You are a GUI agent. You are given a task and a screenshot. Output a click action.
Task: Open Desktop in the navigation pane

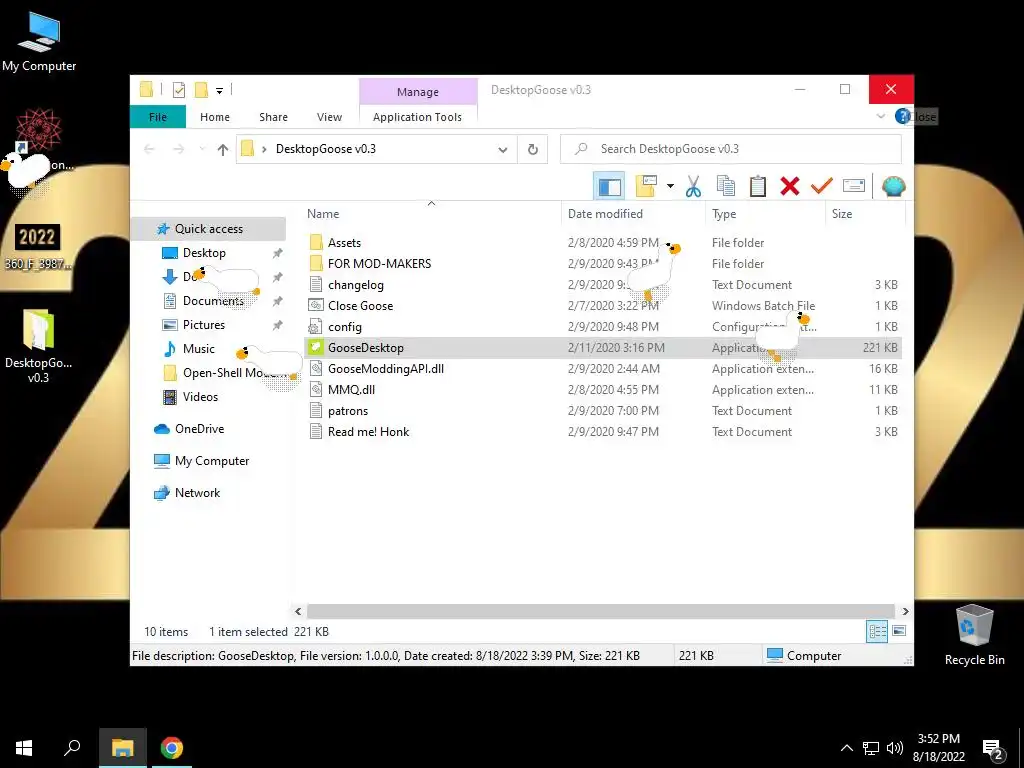click(x=204, y=253)
